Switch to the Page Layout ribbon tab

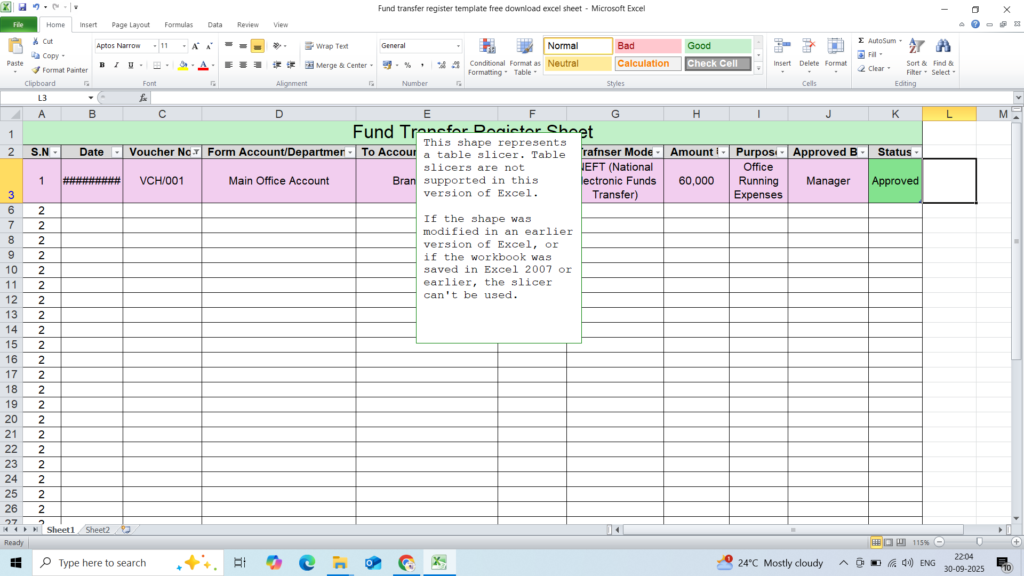[x=131, y=24]
